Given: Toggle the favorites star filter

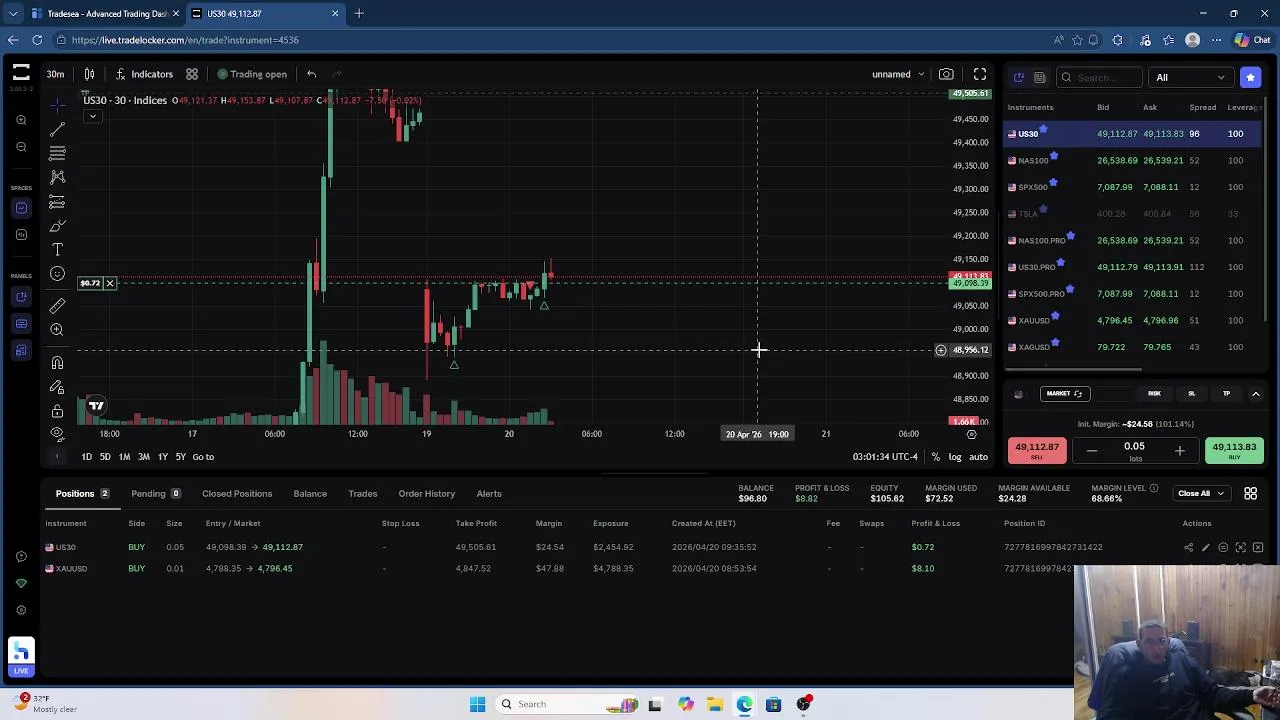Looking at the screenshot, I should coord(1250,77).
